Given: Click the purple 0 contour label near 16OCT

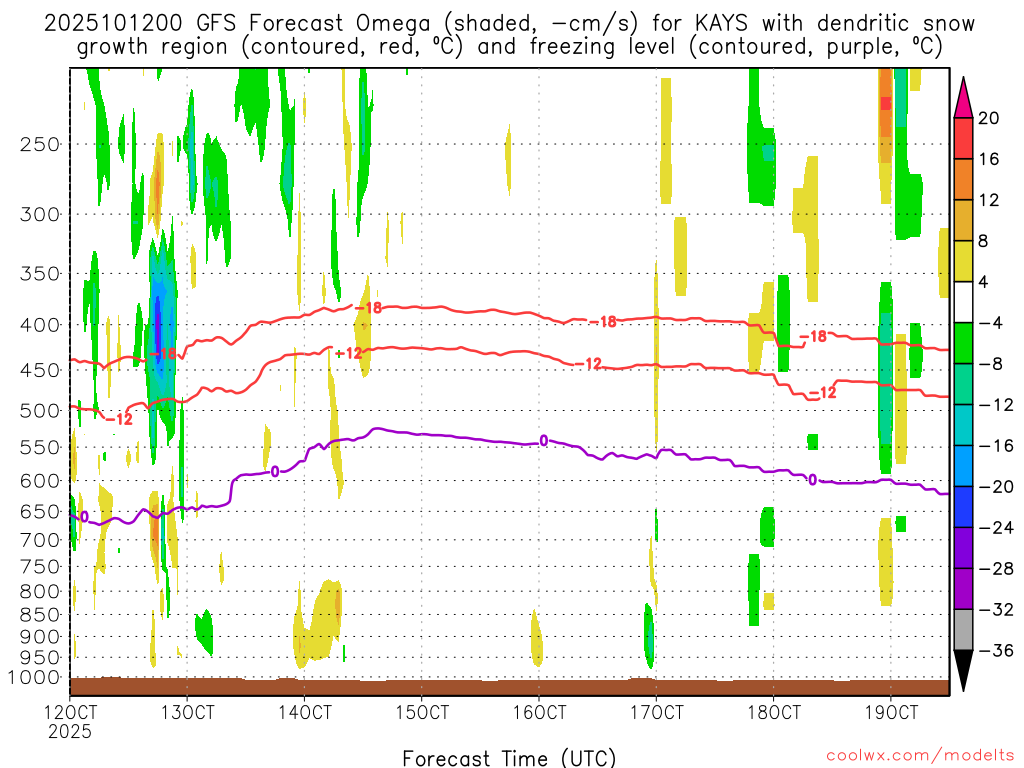Looking at the screenshot, I should click(x=544, y=440).
